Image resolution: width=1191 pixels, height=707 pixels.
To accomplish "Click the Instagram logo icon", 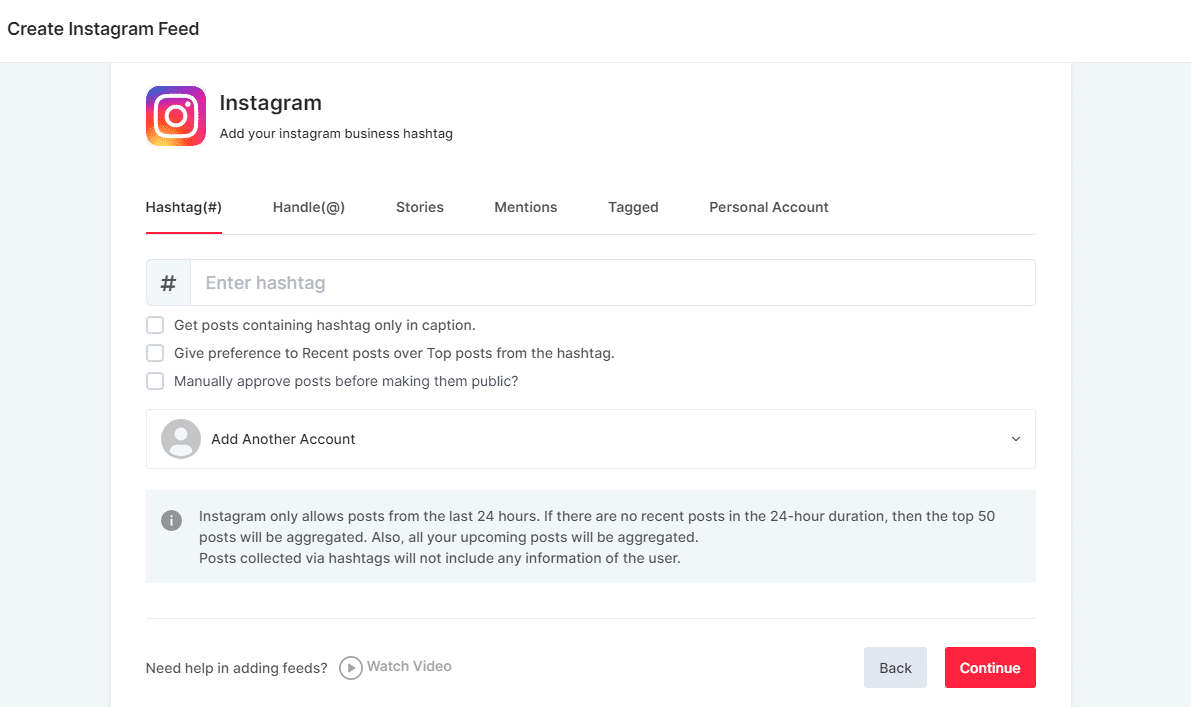I will click(x=176, y=116).
